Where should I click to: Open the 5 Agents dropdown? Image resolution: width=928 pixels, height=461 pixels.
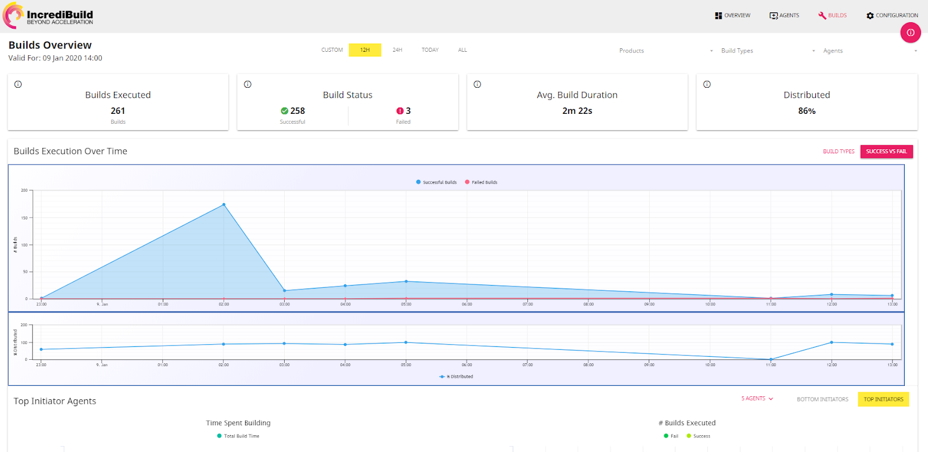(x=758, y=399)
